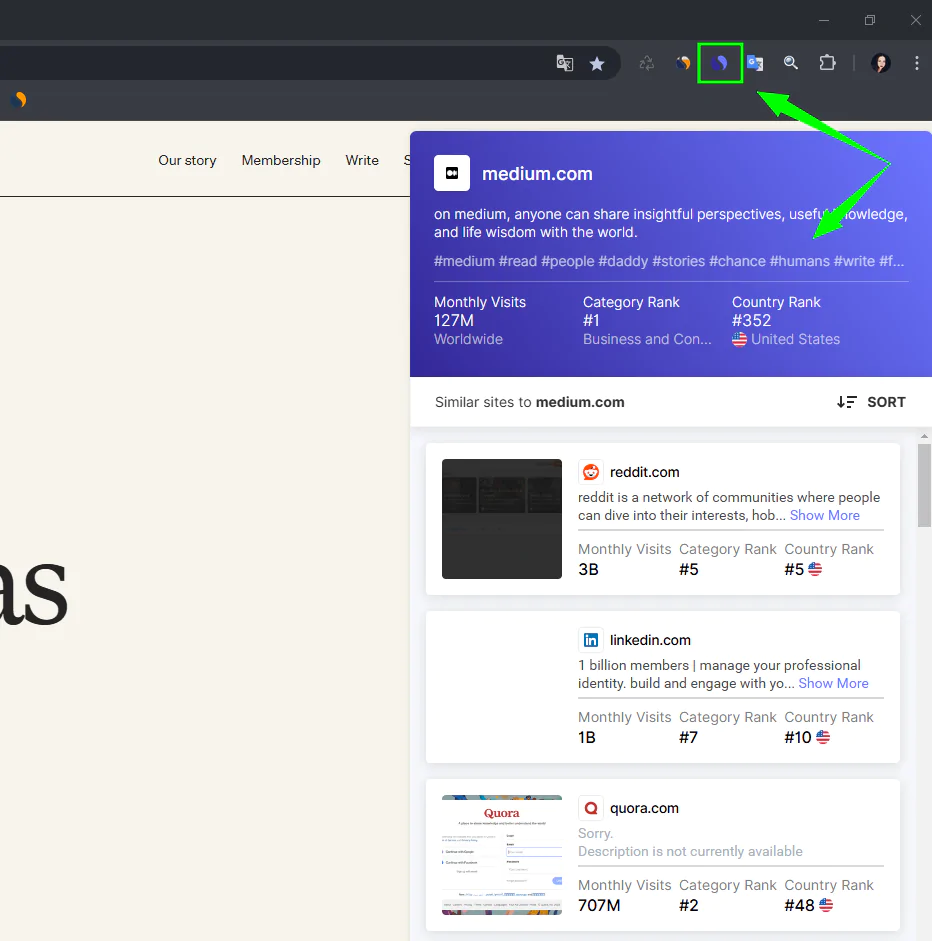Click "Description is not currently available" text
This screenshot has height=941, width=932.
tap(690, 852)
